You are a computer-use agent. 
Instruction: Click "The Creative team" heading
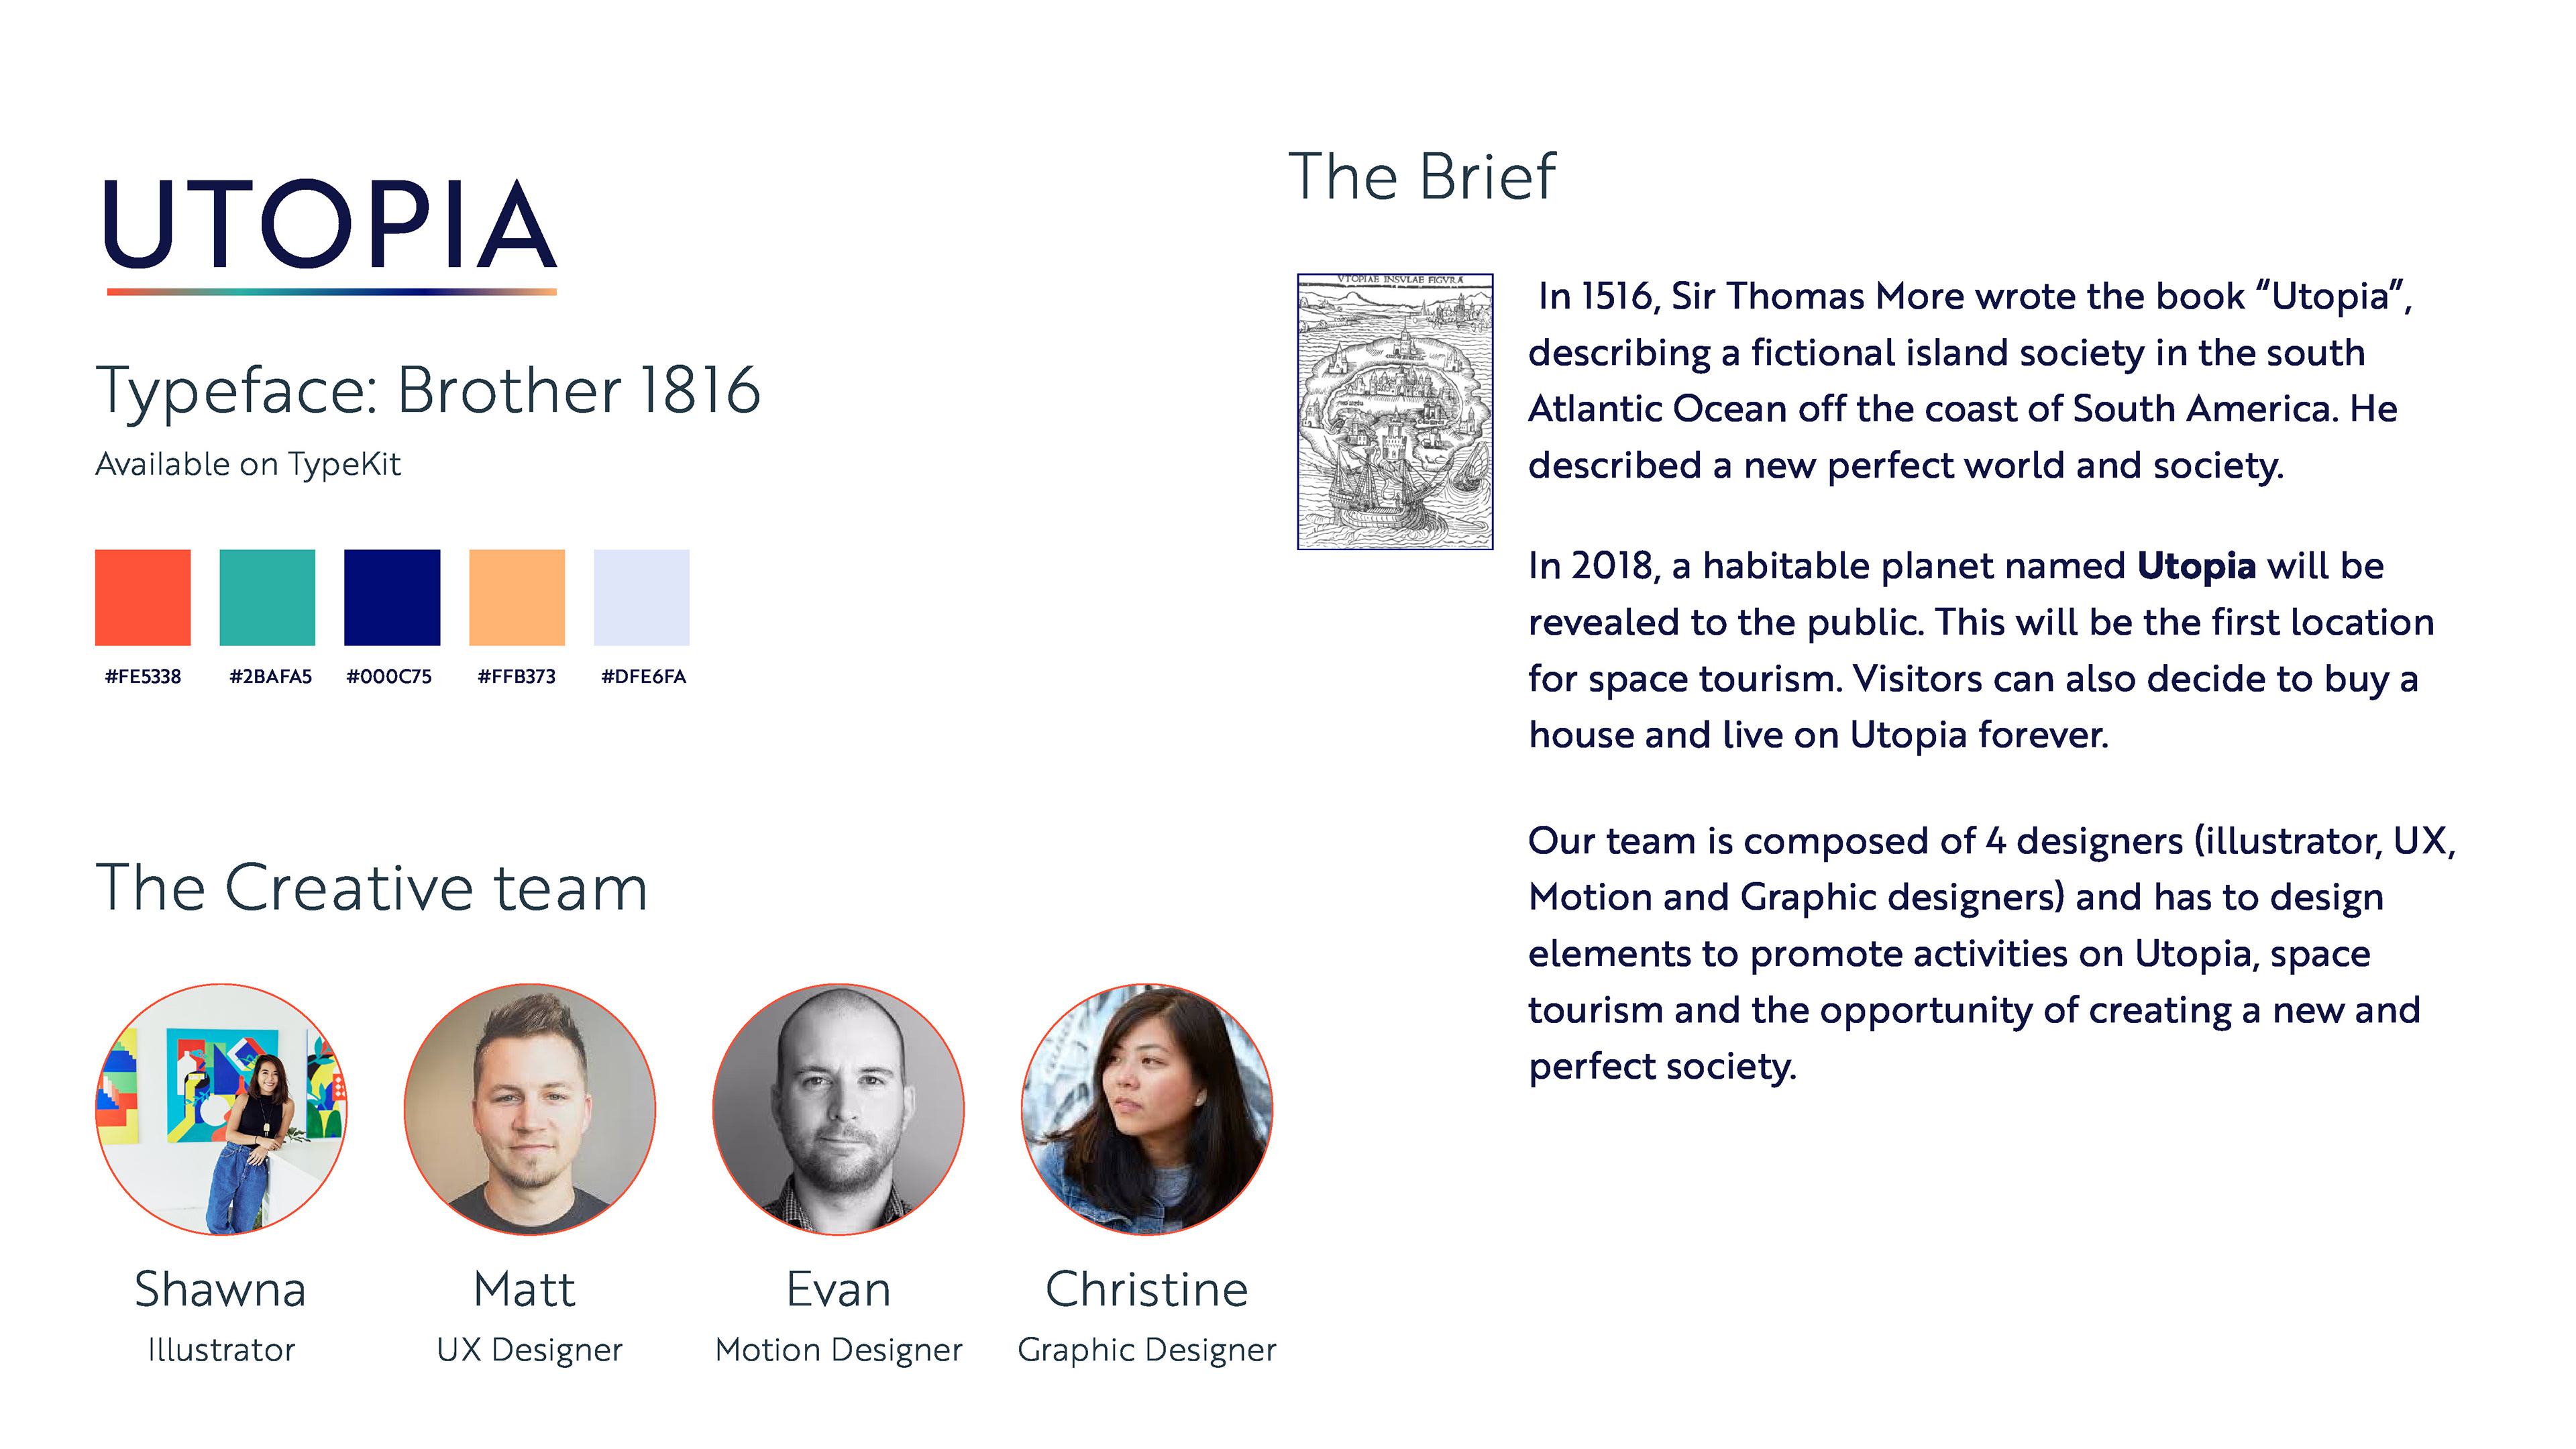371,888
